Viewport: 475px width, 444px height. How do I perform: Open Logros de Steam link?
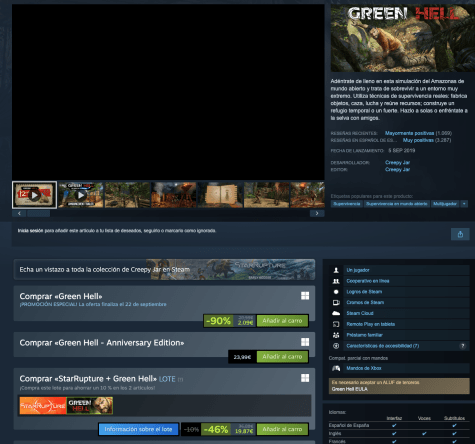pos(364,292)
